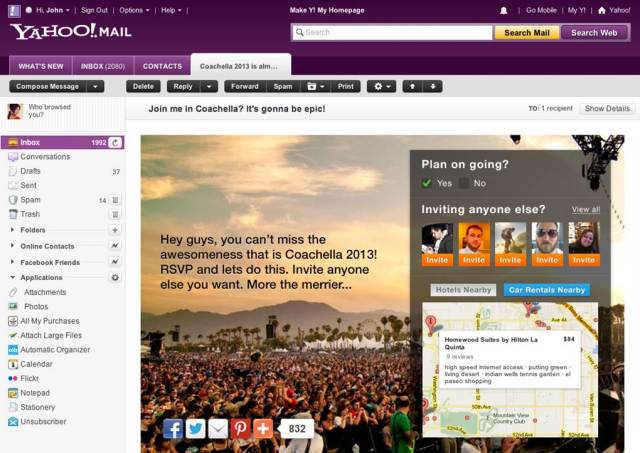Image resolution: width=640 pixels, height=453 pixels.
Task: Share the email on Twitter
Action: click(x=196, y=429)
